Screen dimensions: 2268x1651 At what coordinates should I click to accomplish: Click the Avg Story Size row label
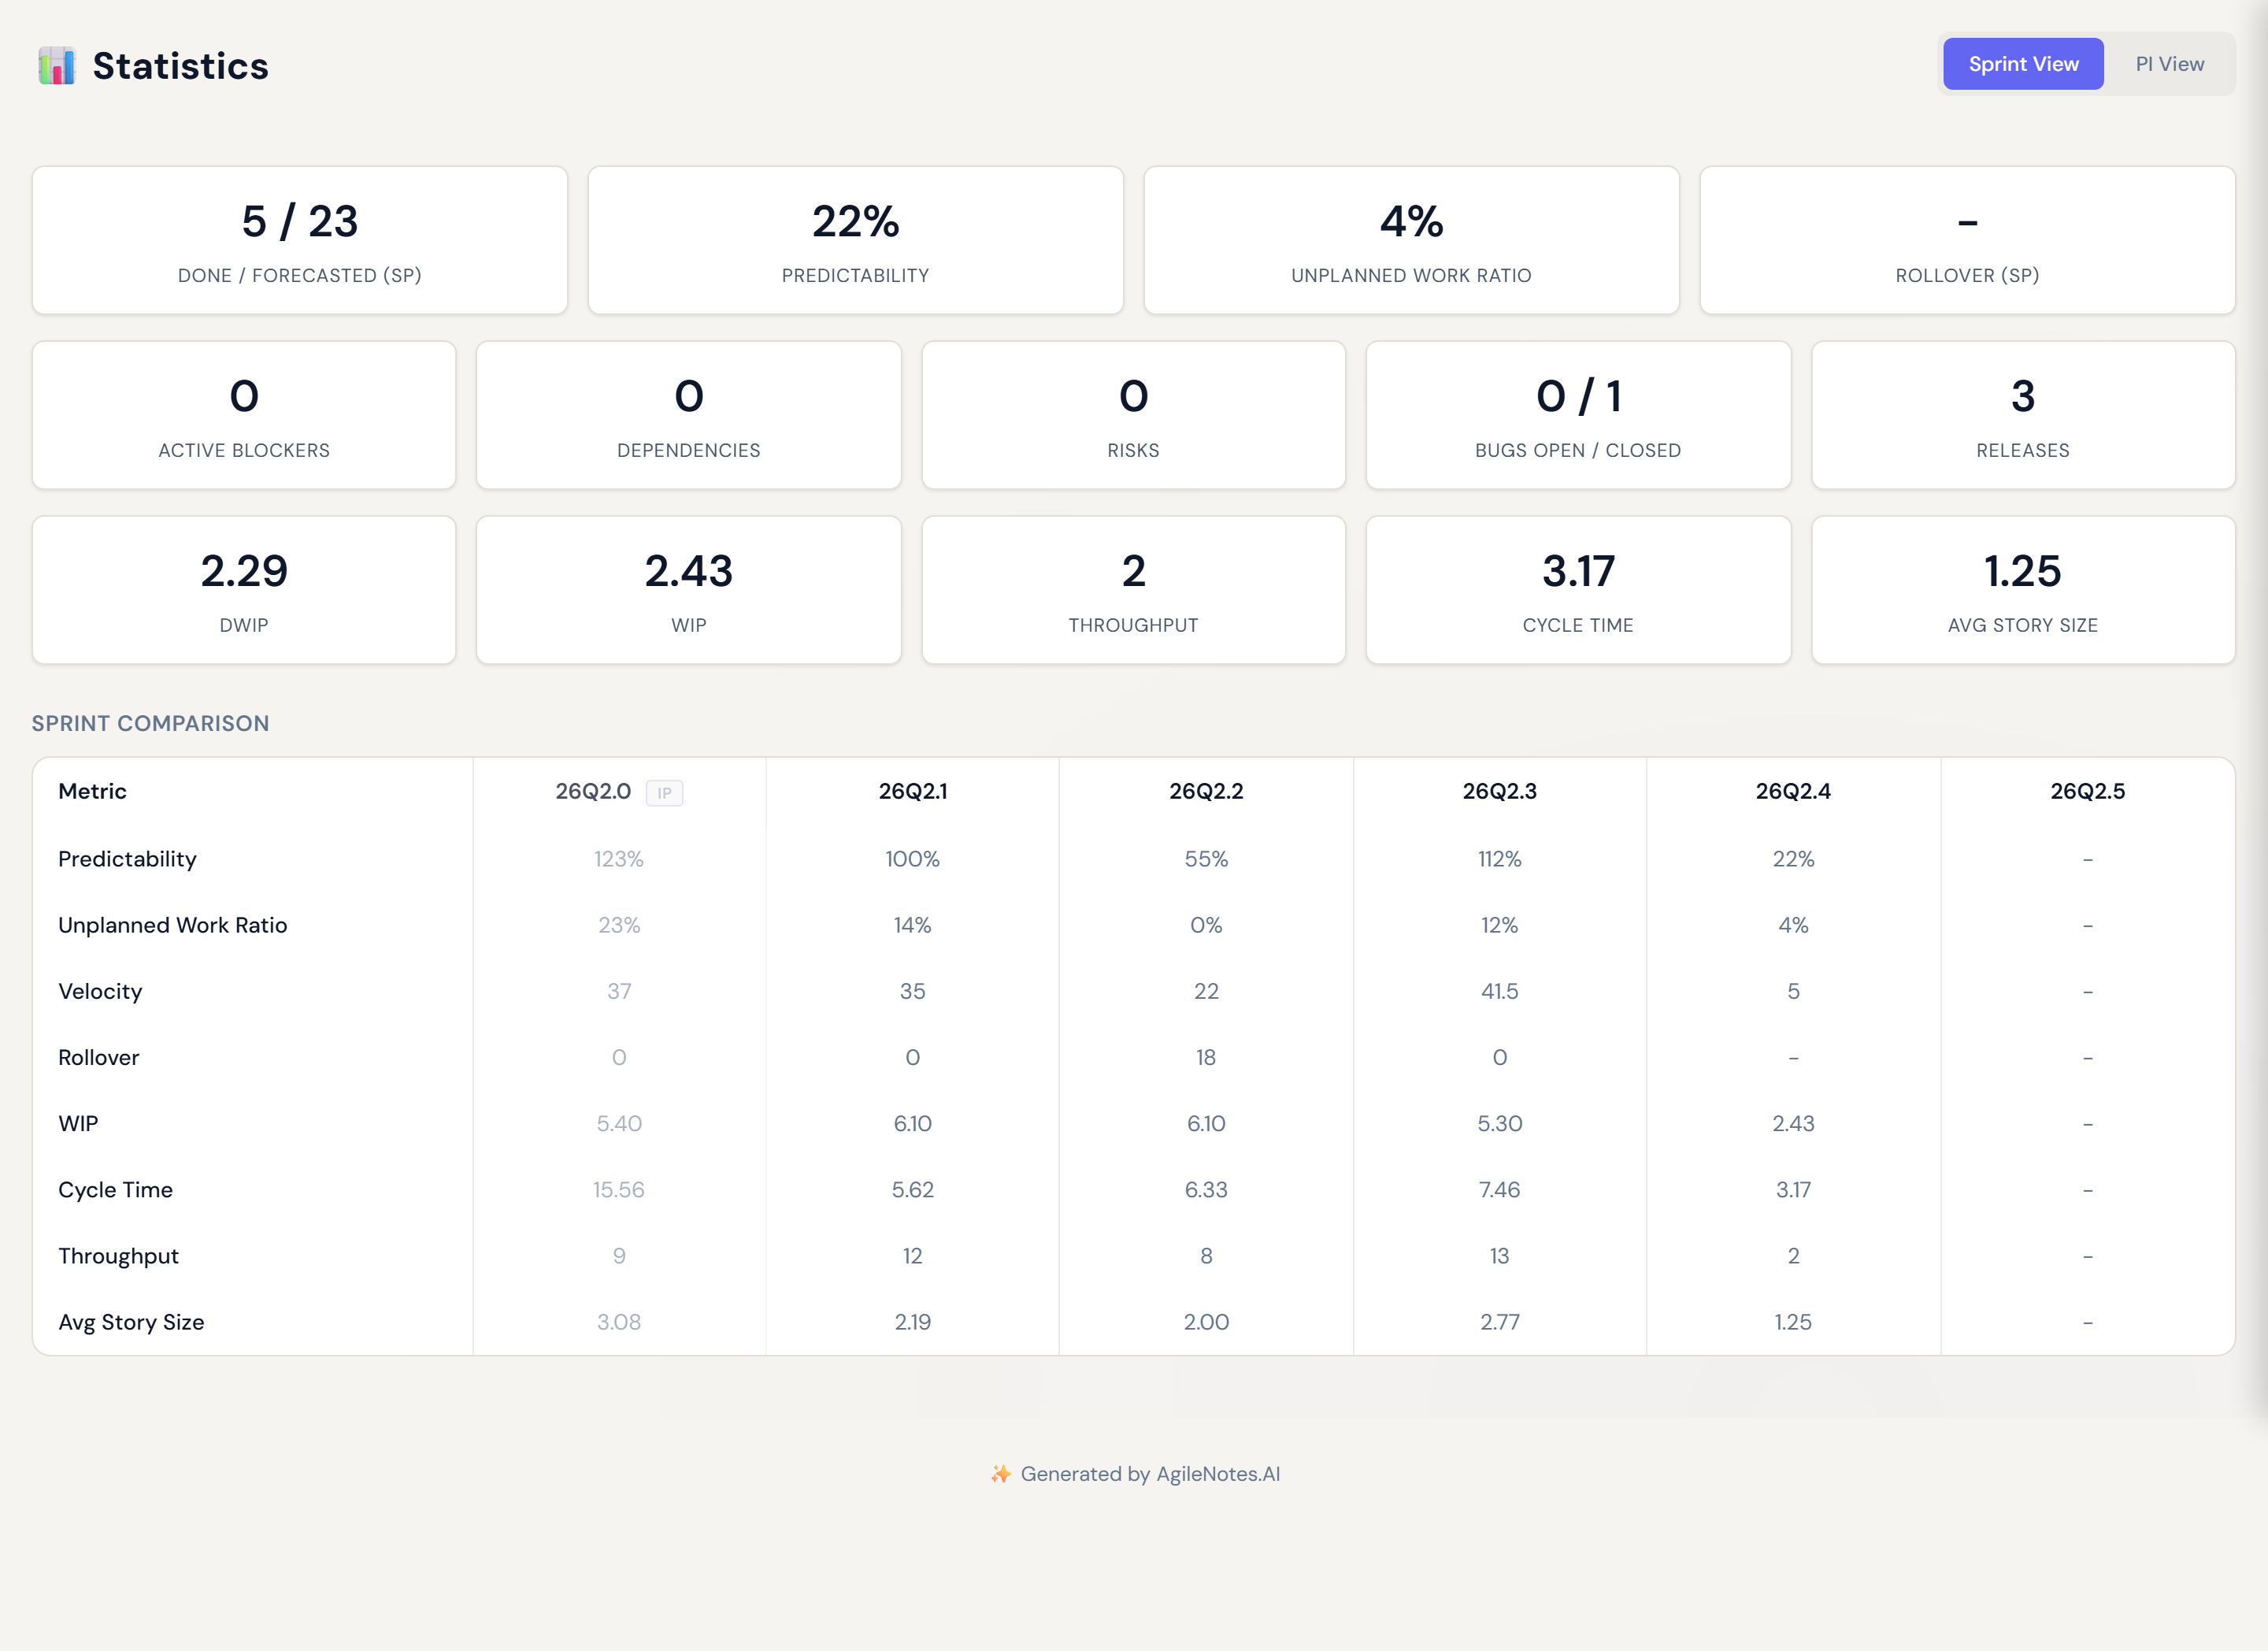(131, 1322)
